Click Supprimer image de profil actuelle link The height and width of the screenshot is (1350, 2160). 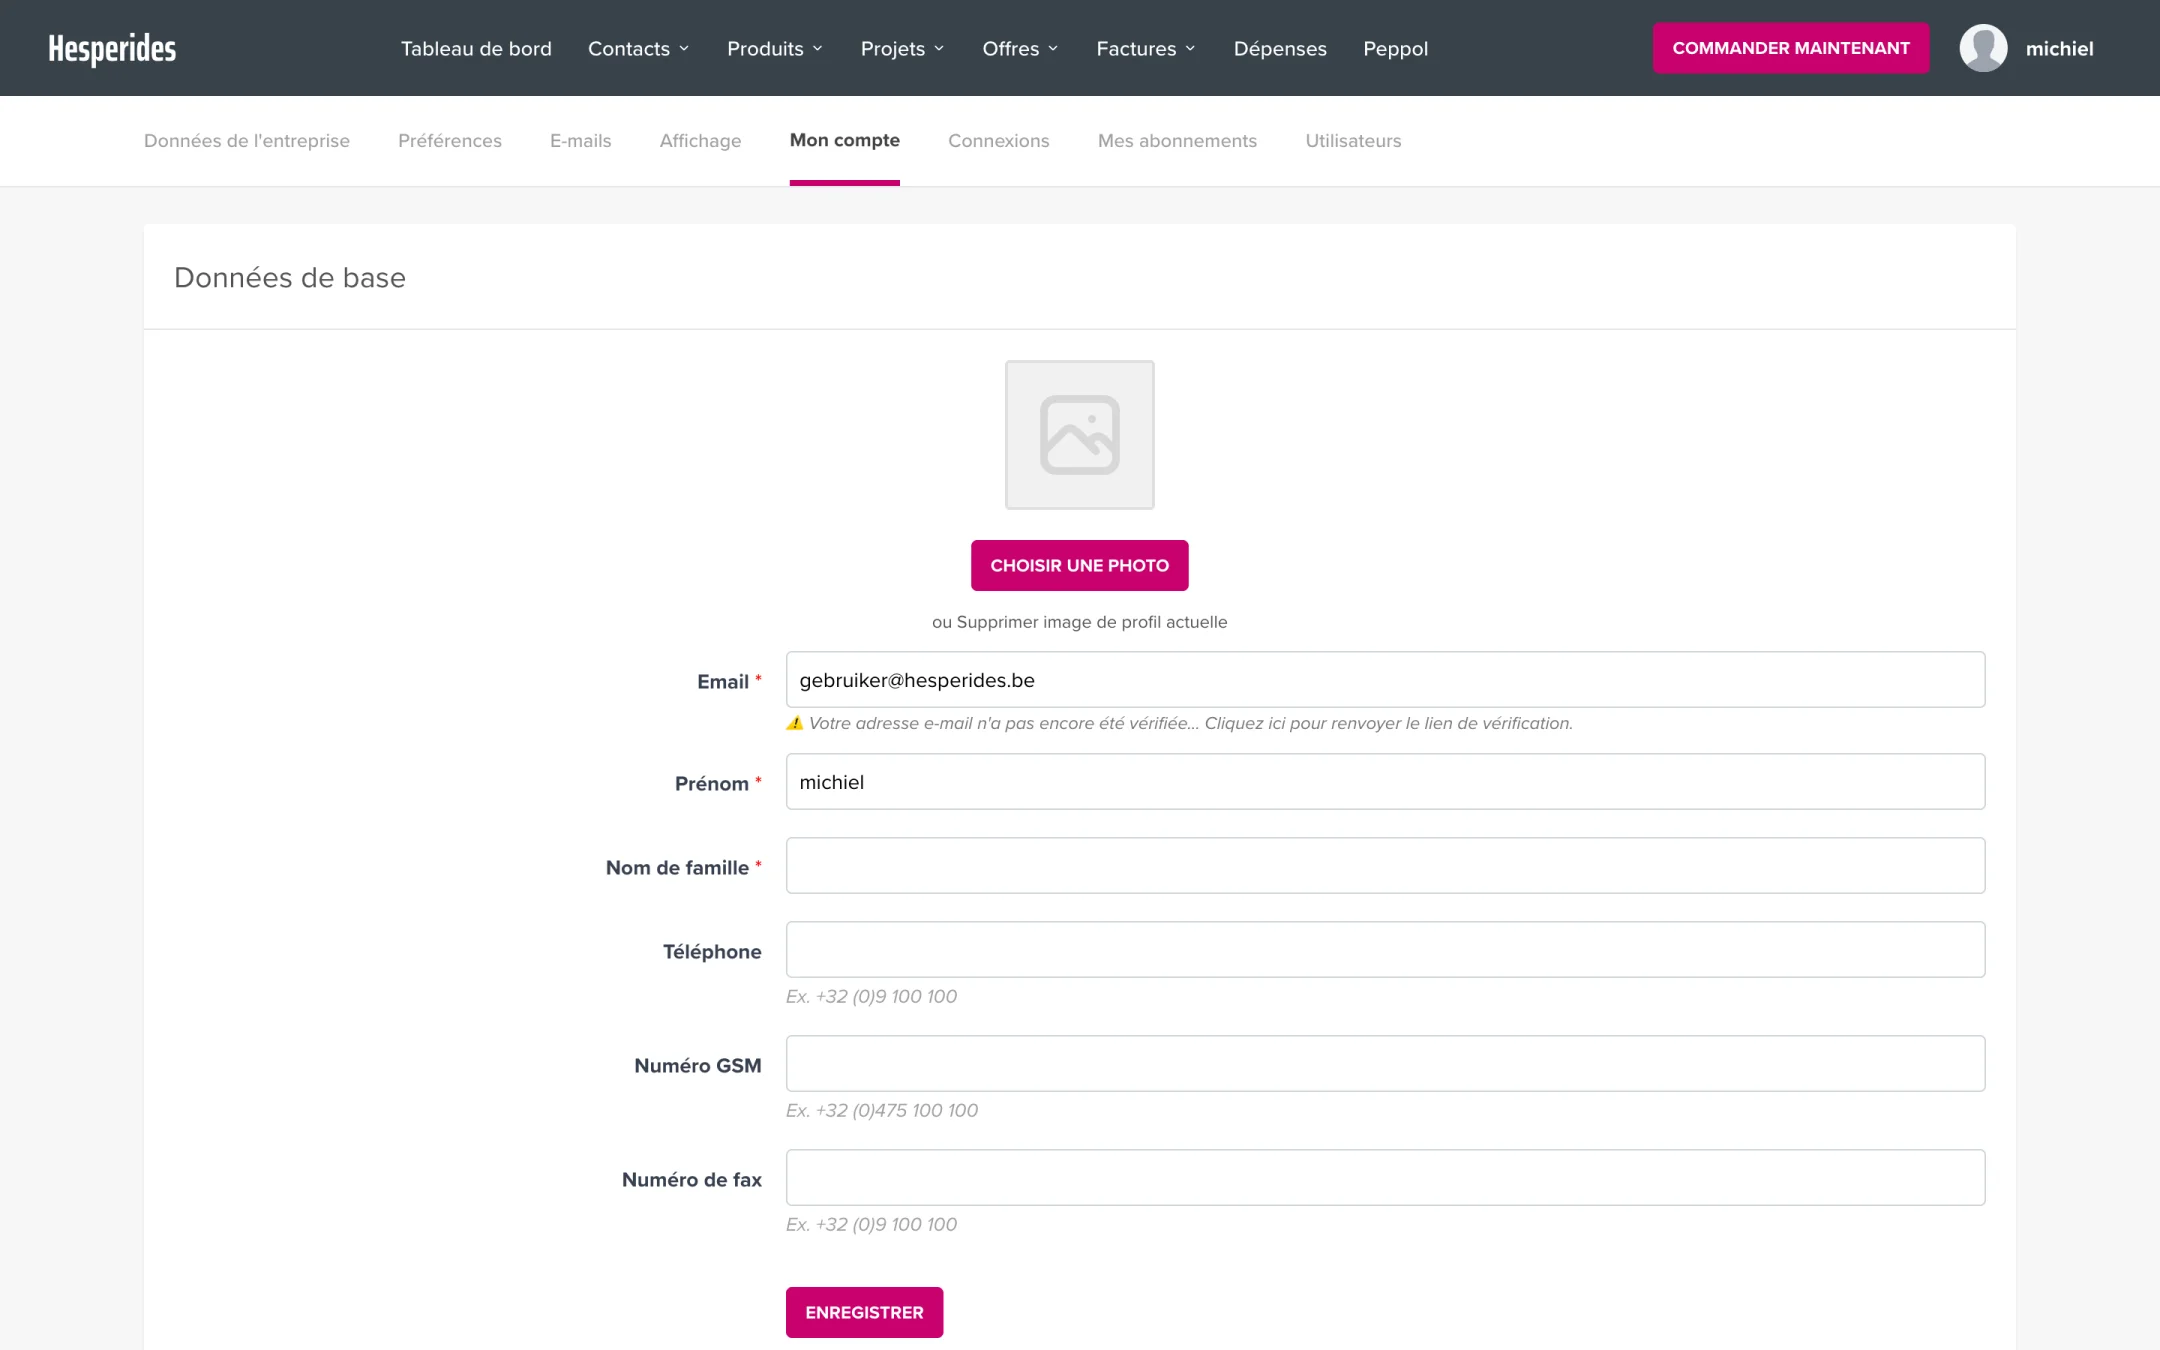point(1091,622)
